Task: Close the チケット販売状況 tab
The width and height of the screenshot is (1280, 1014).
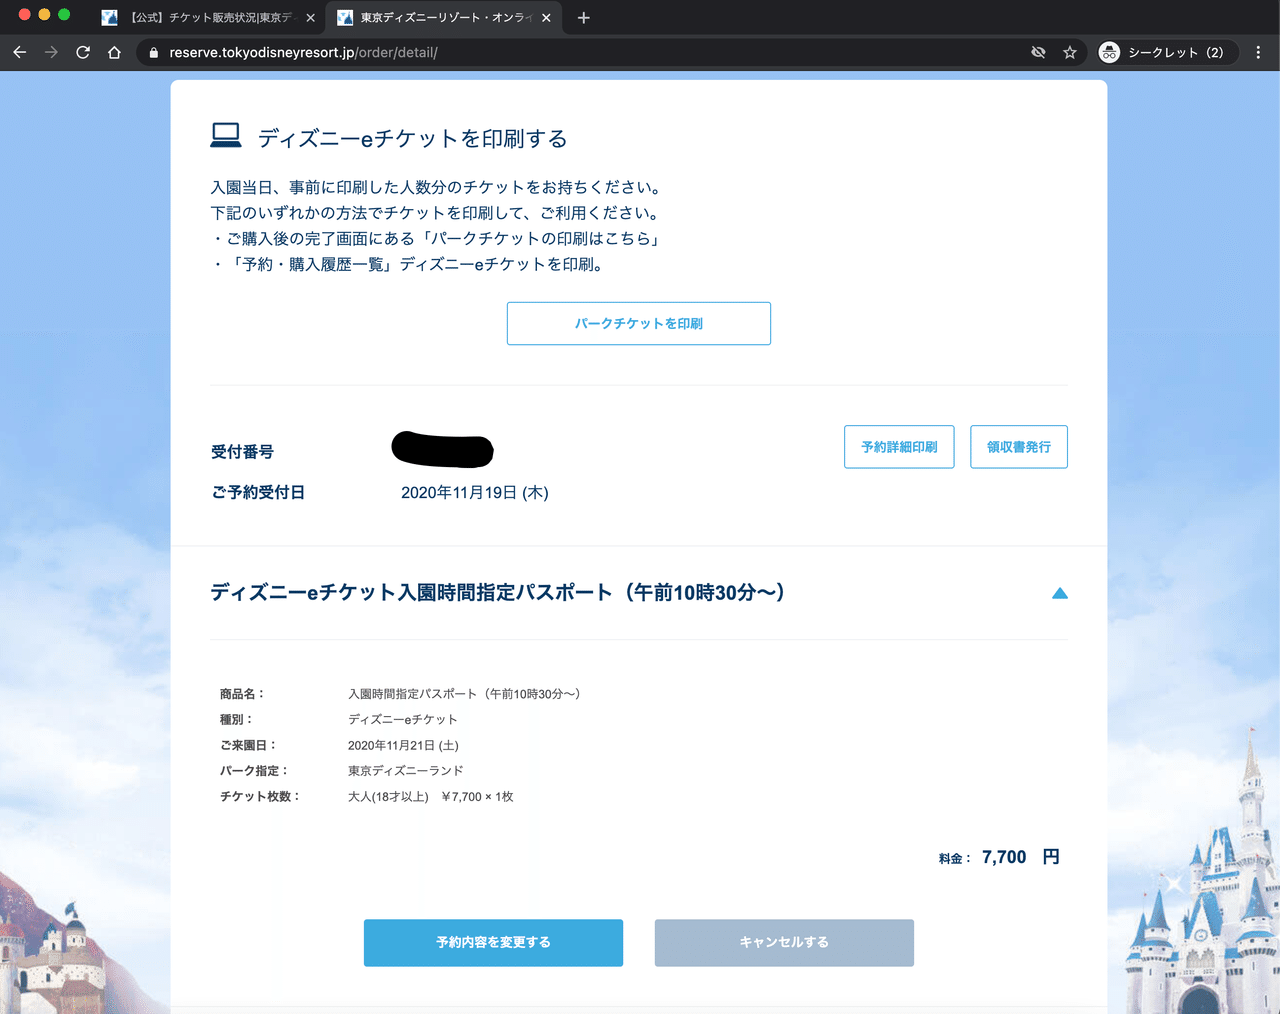Action: [x=310, y=18]
